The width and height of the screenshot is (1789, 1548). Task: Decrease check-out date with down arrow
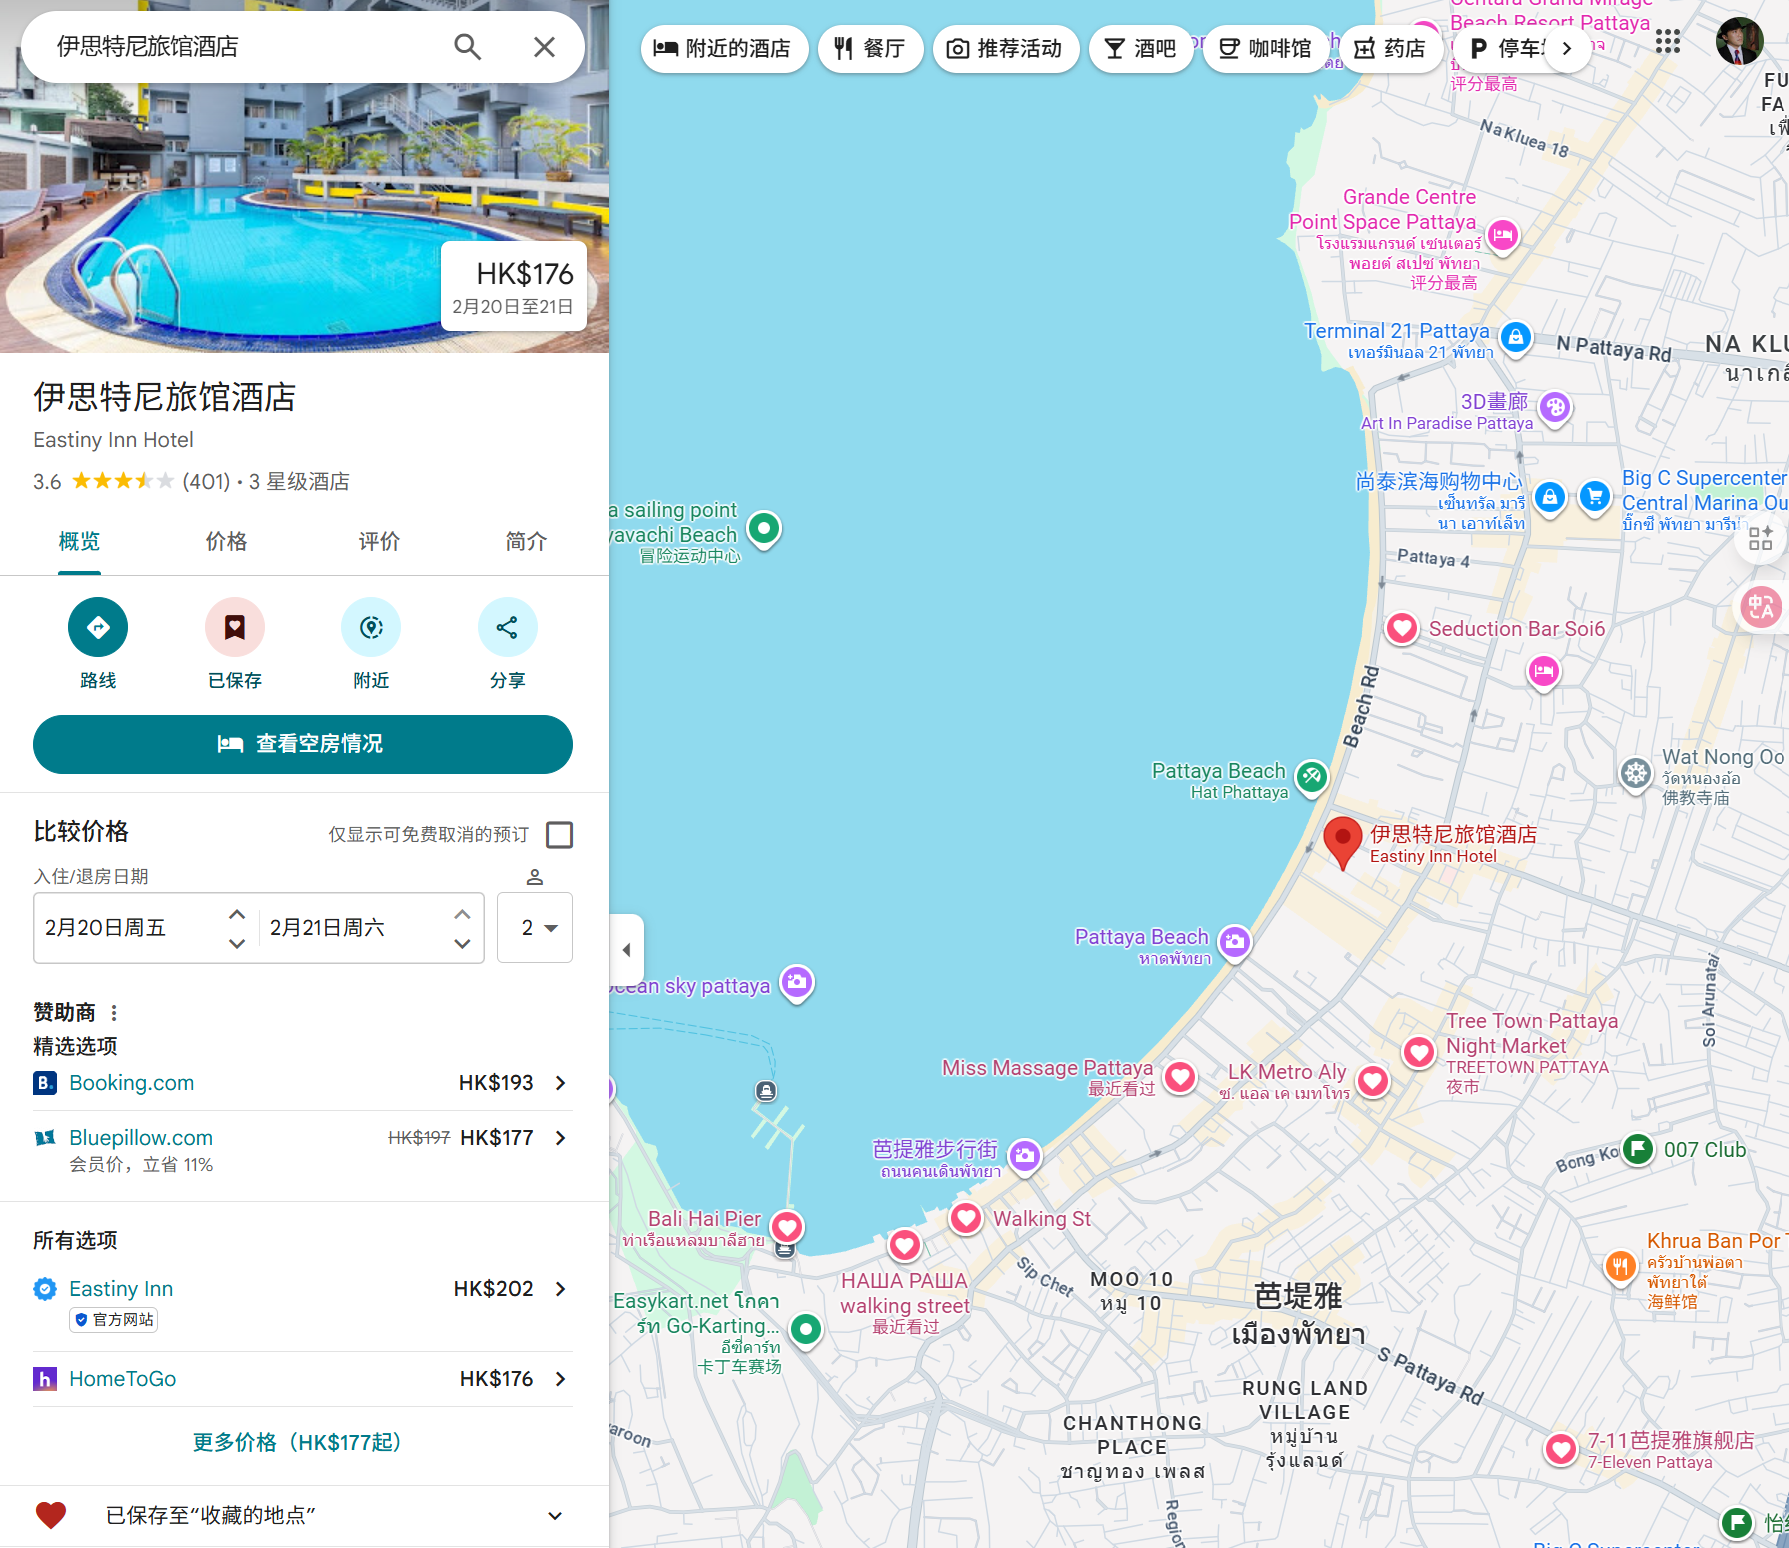[x=462, y=943]
